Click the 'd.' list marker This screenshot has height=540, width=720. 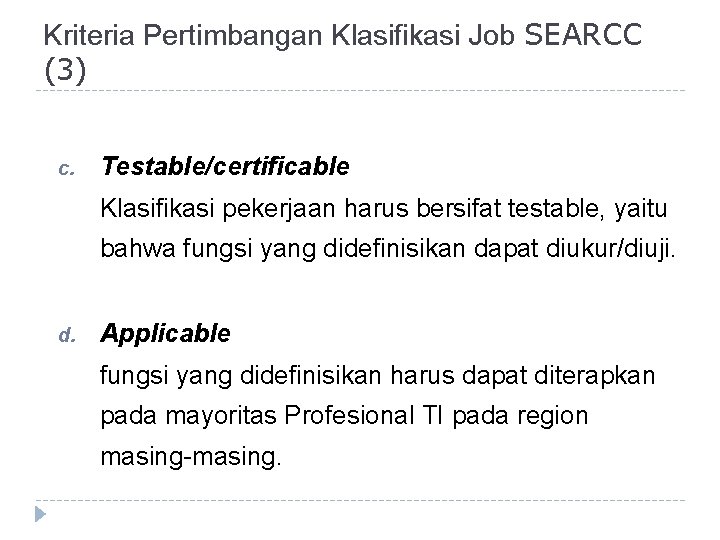click(67, 335)
